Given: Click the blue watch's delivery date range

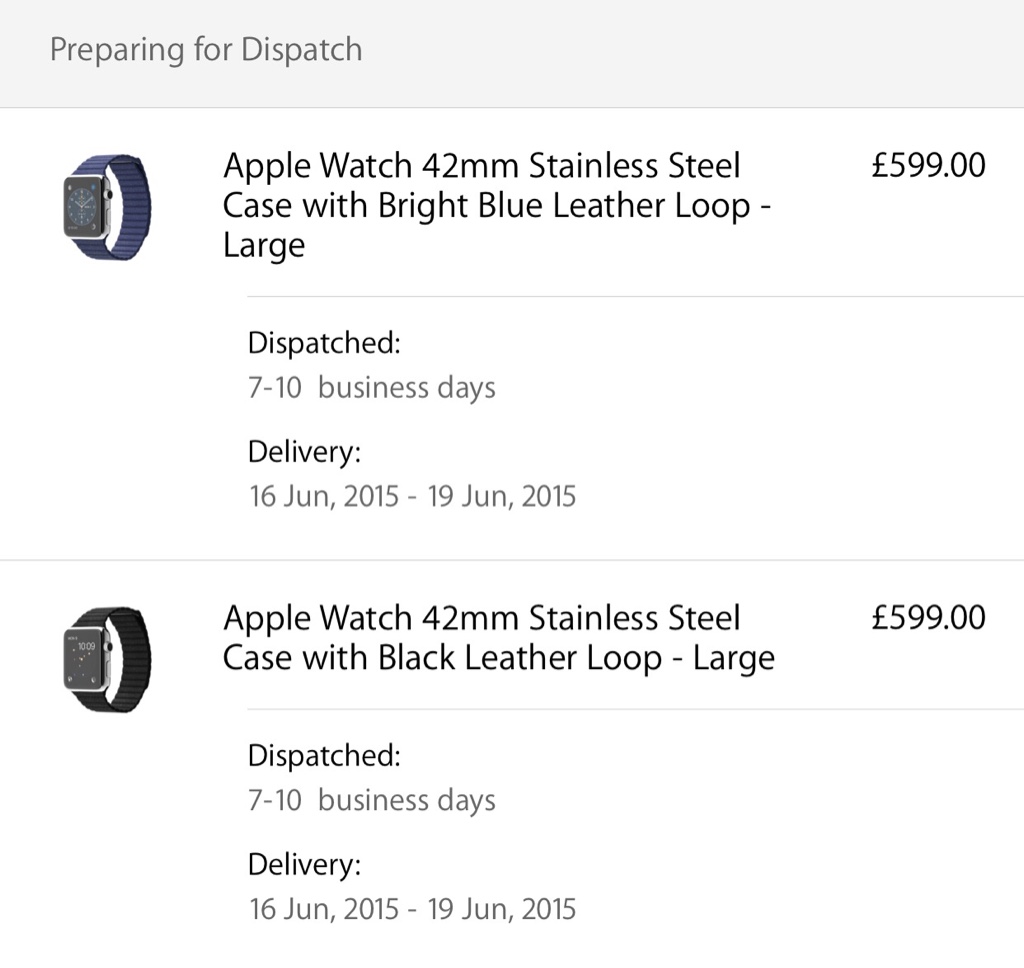Looking at the screenshot, I should tap(412, 496).
